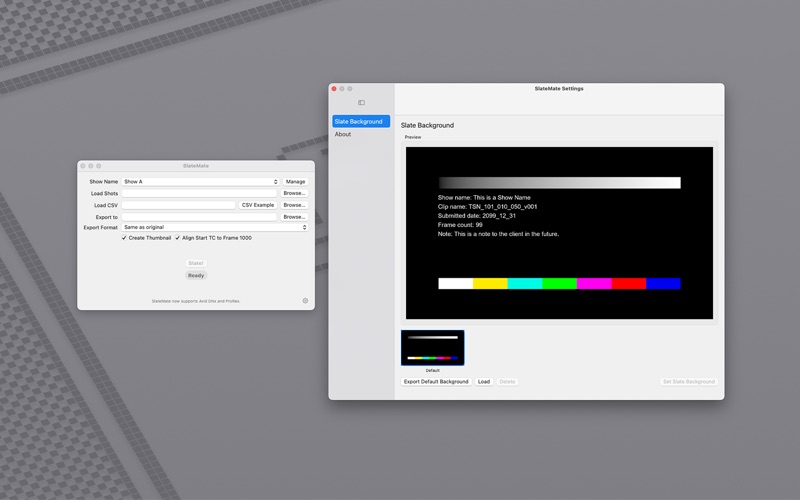This screenshot has width=800, height=500.
Task: Browse for Load Shots folder
Action: 294,193
